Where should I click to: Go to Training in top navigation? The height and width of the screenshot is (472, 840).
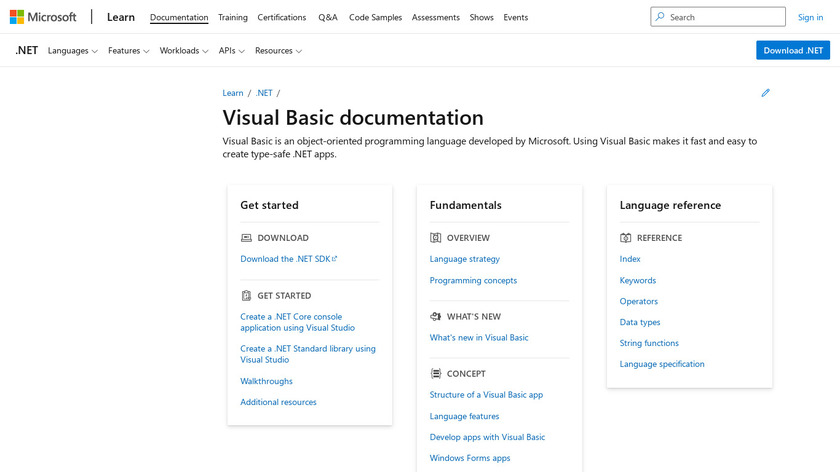(232, 17)
